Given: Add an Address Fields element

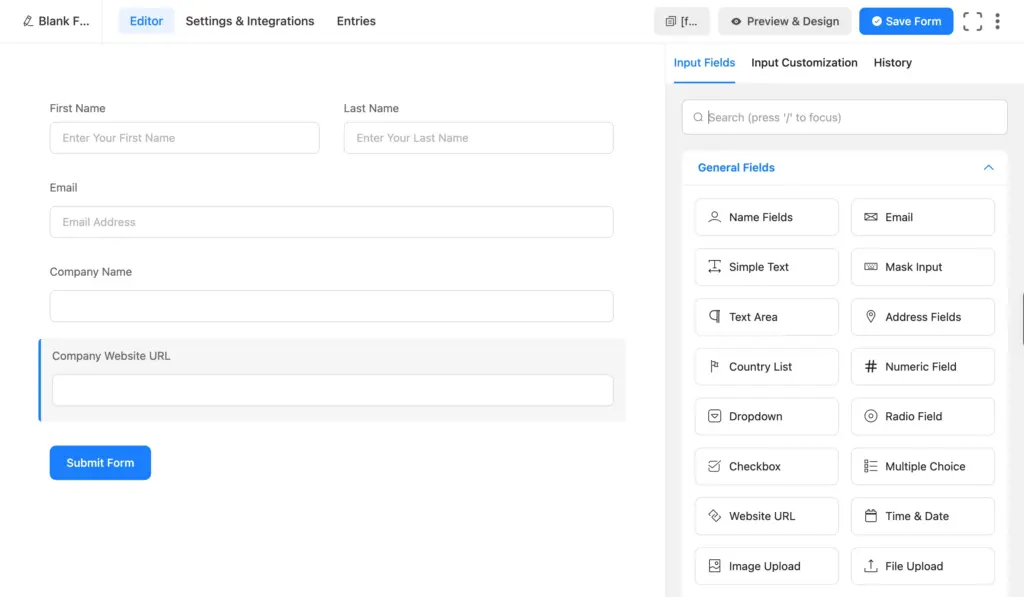Looking at the screenshot, I should tap(923, 317).
